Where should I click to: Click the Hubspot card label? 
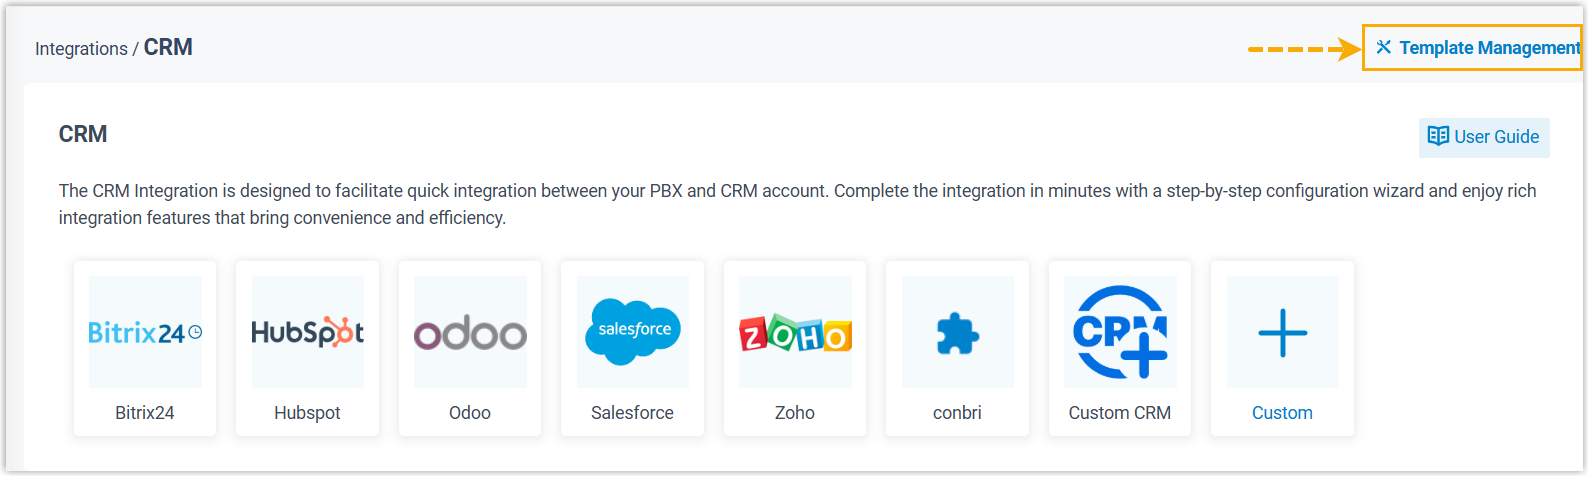(x=308, y=413)
